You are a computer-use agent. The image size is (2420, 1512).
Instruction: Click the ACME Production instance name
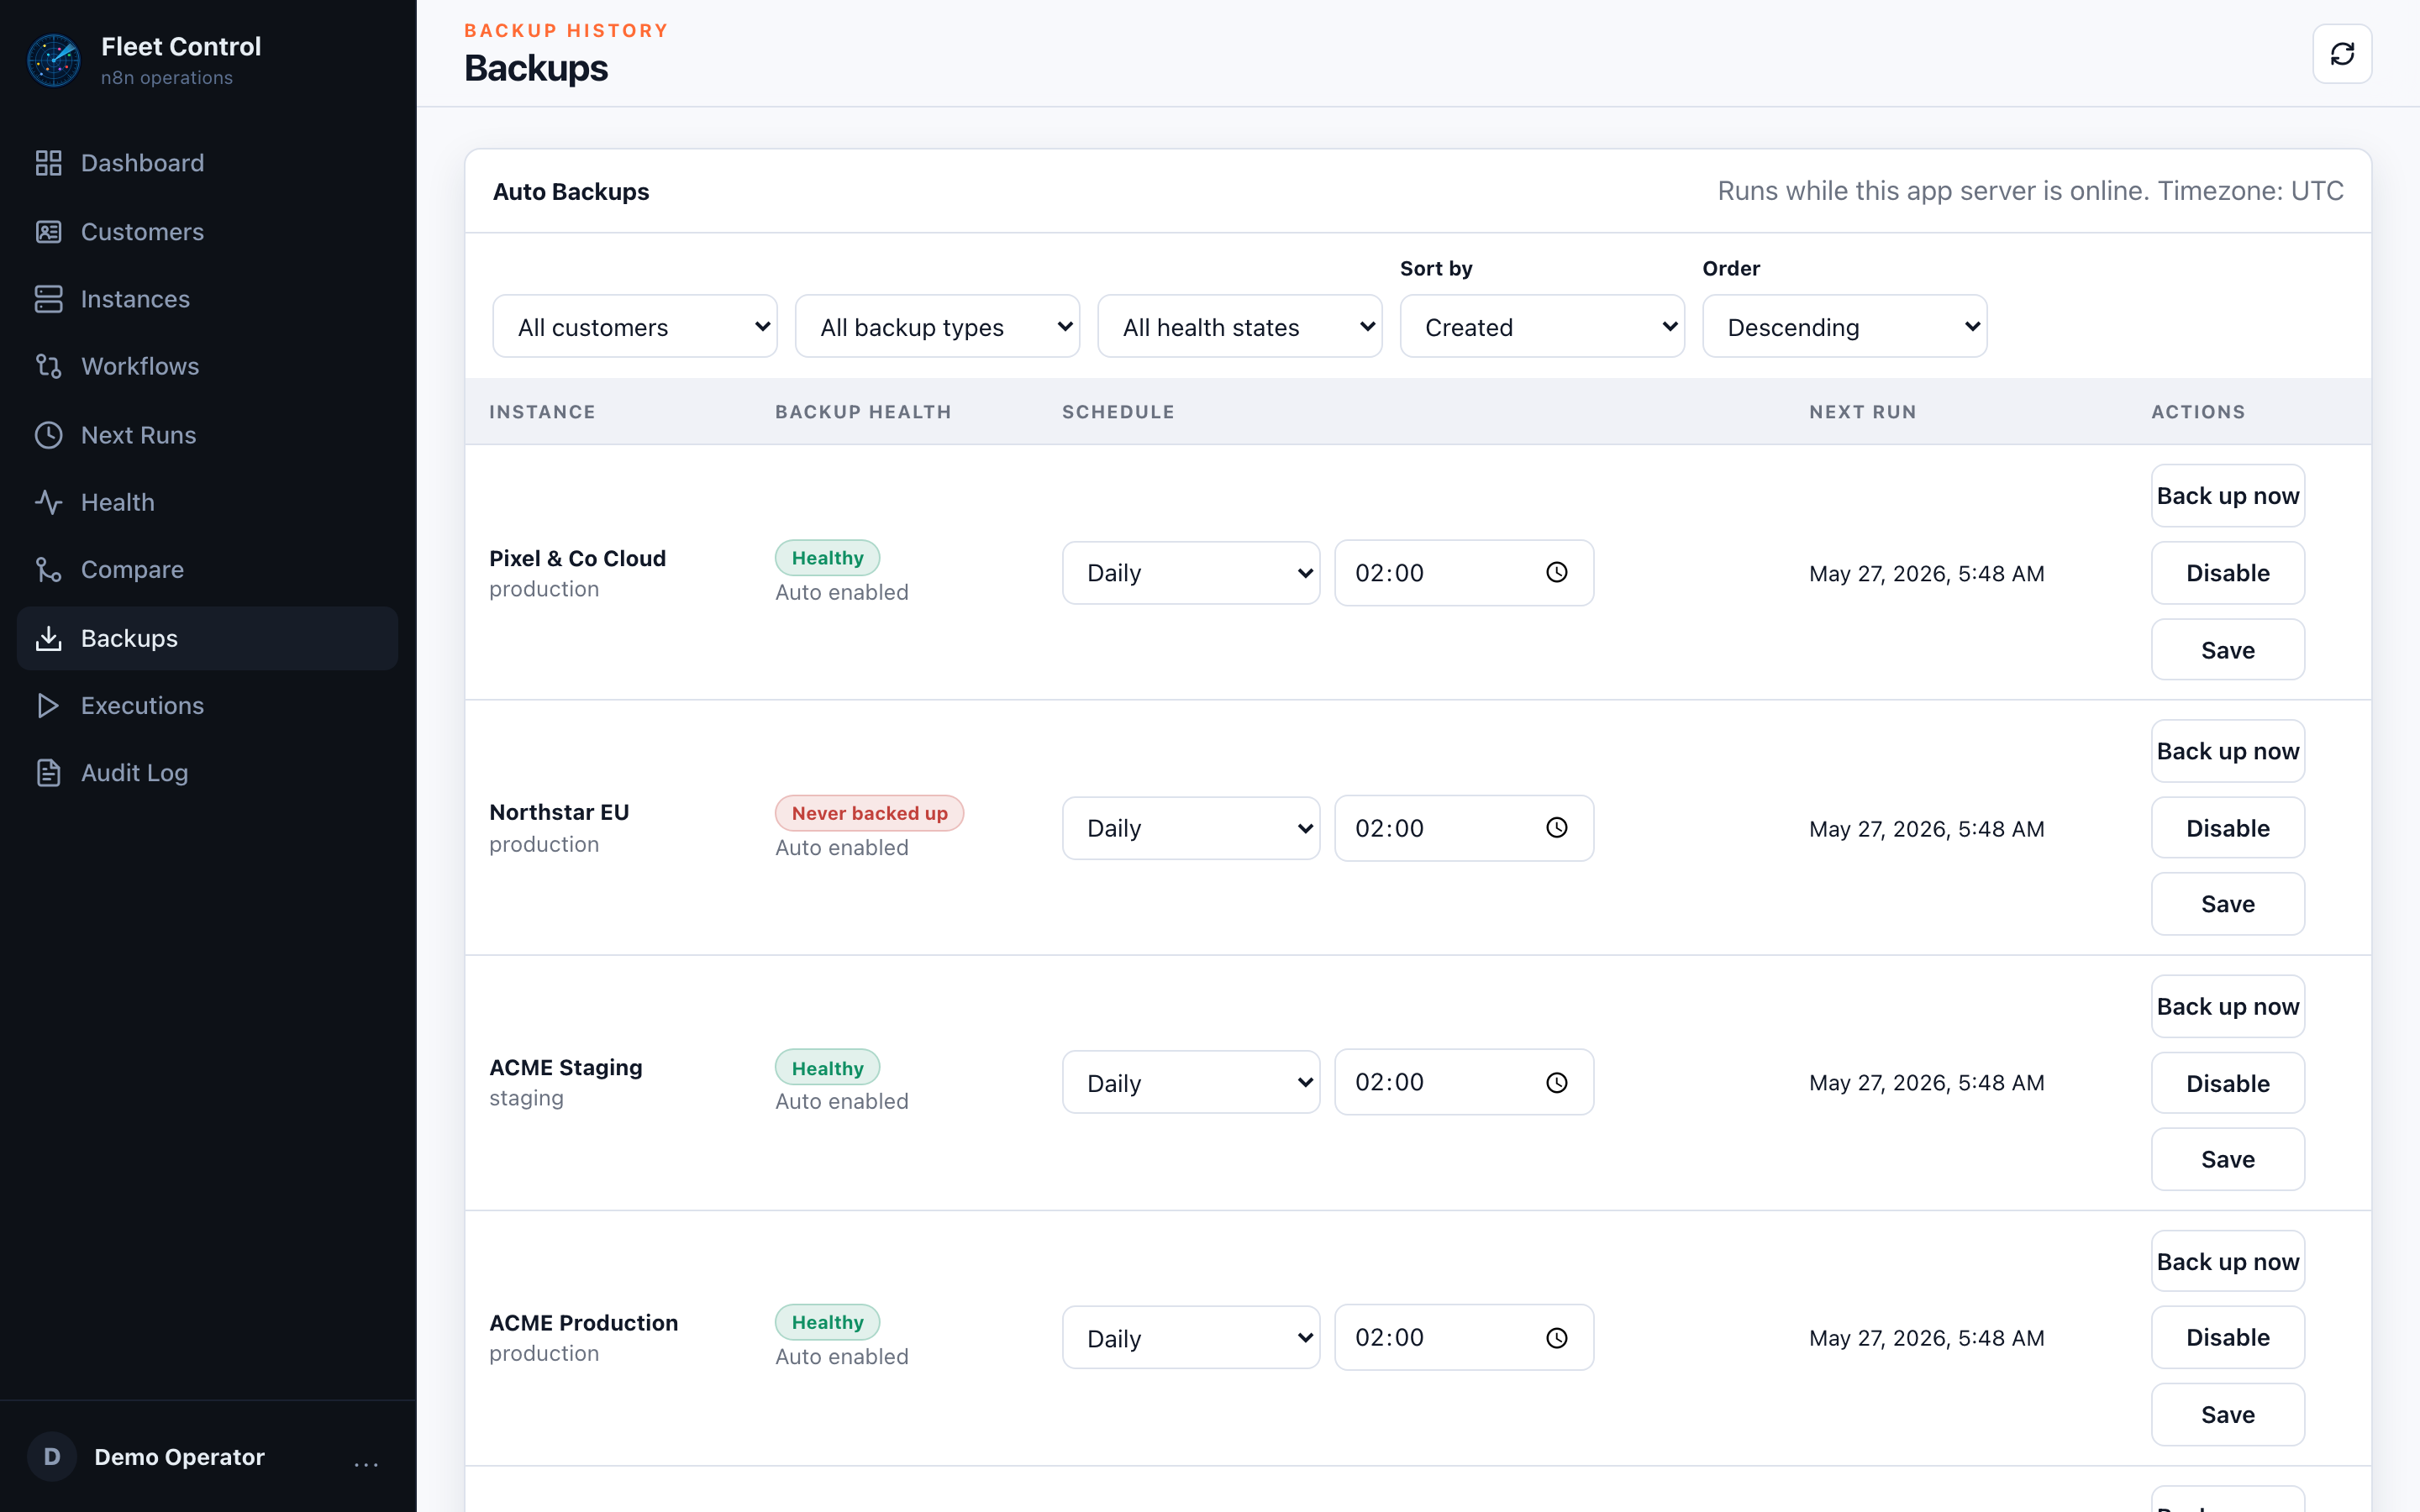pyautogui.click(x=583, y=1323)
